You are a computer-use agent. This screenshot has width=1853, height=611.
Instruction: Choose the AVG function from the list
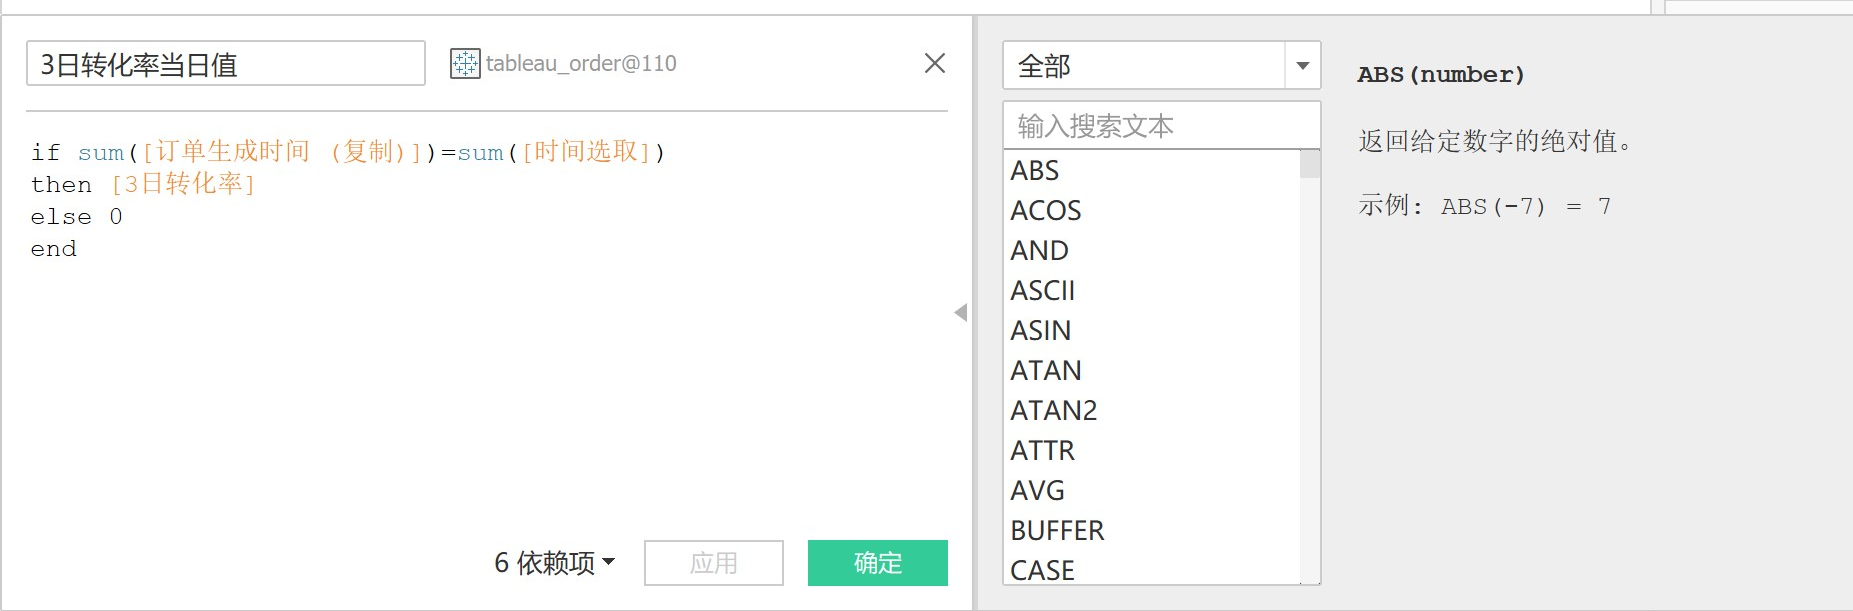(x=1039, y=490)
